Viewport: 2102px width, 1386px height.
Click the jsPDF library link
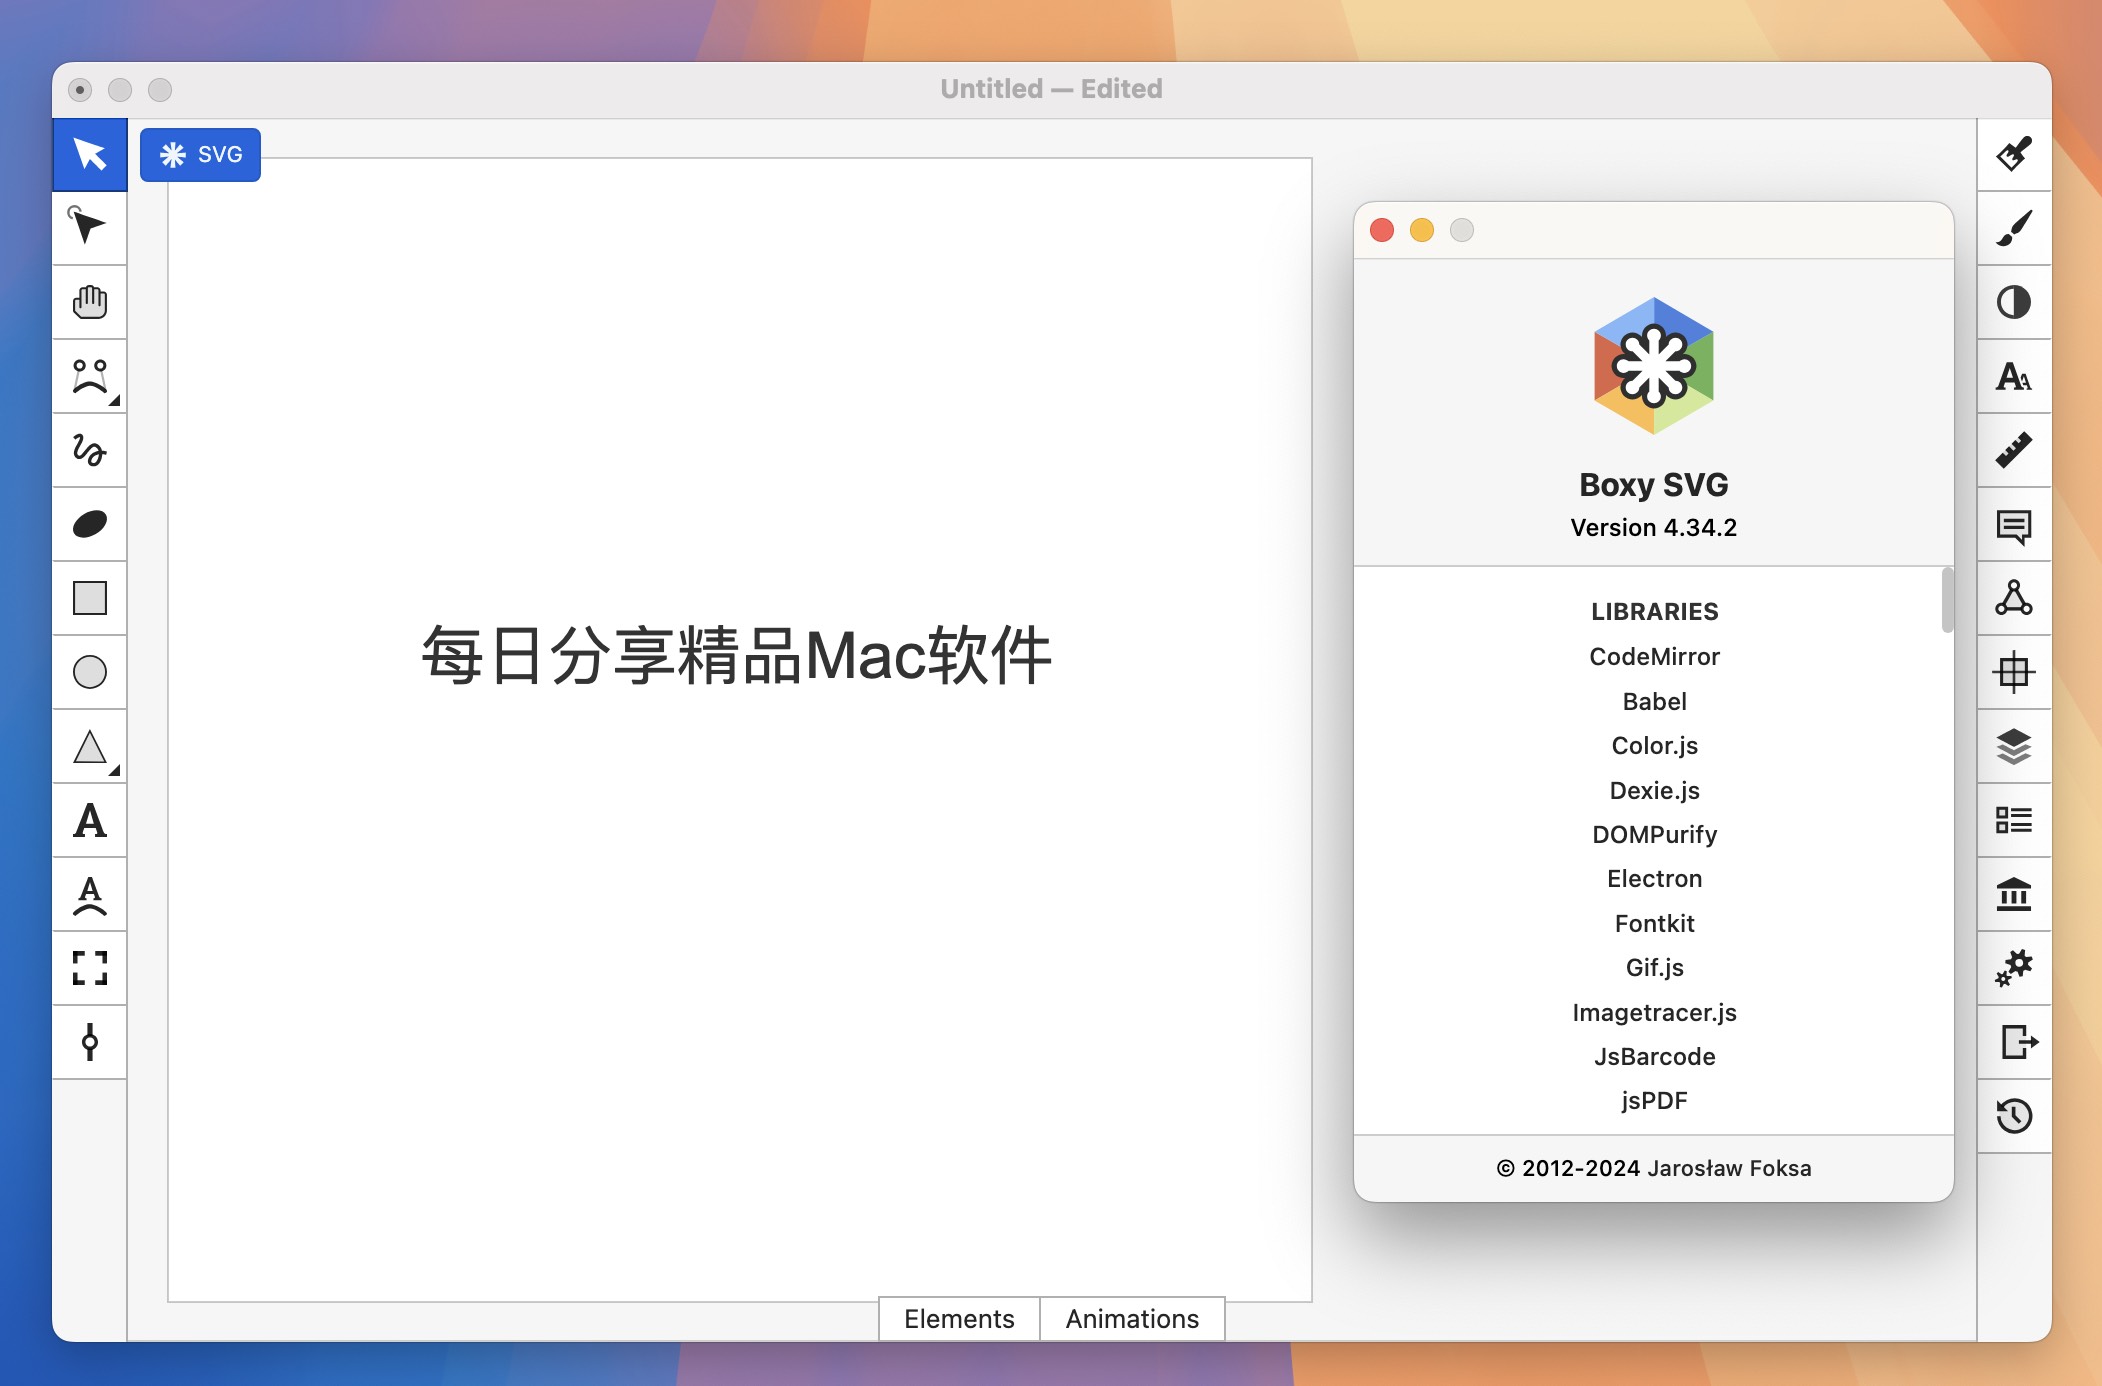pyautogui.click(x=1654, y=1100)
